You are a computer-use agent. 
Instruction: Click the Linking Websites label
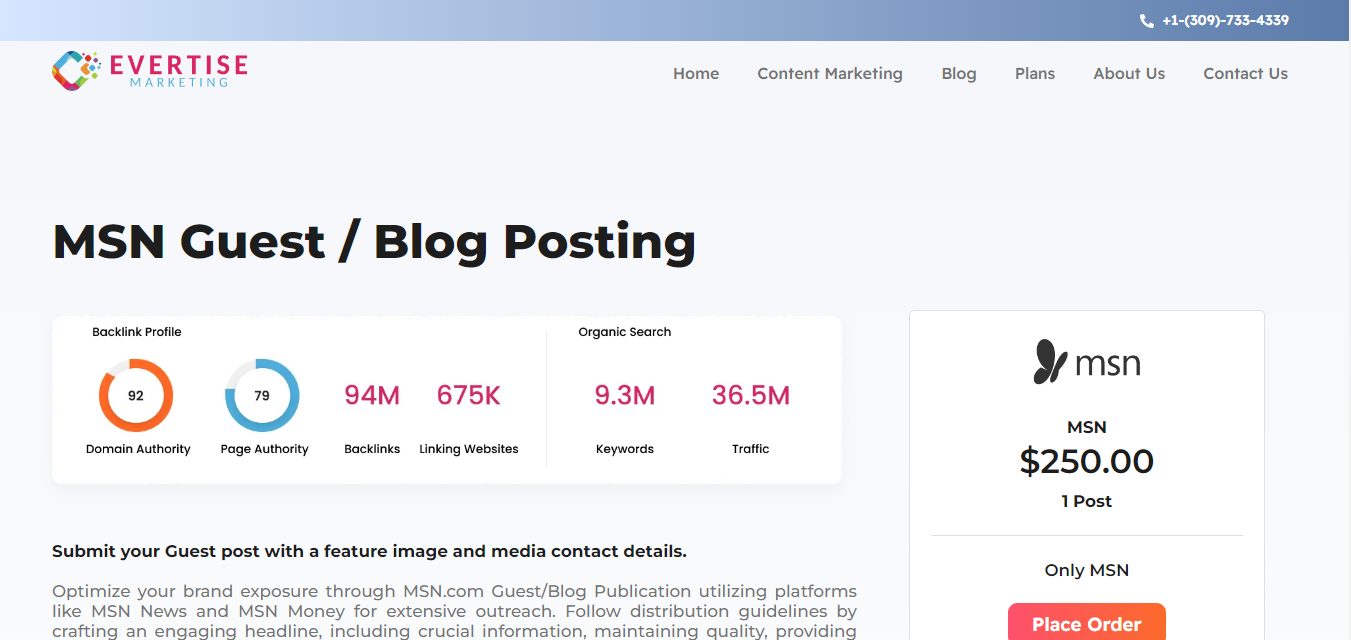pyautogui.click(x=469, y=449)
